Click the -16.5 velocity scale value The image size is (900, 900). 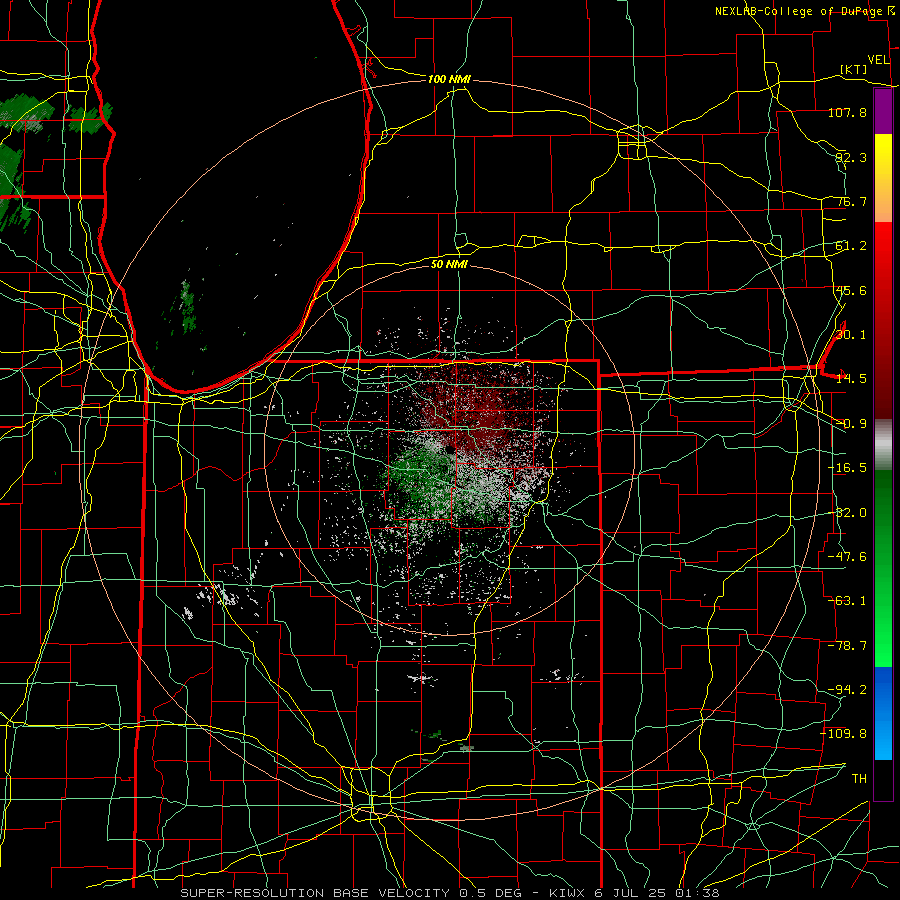[847, 468]
